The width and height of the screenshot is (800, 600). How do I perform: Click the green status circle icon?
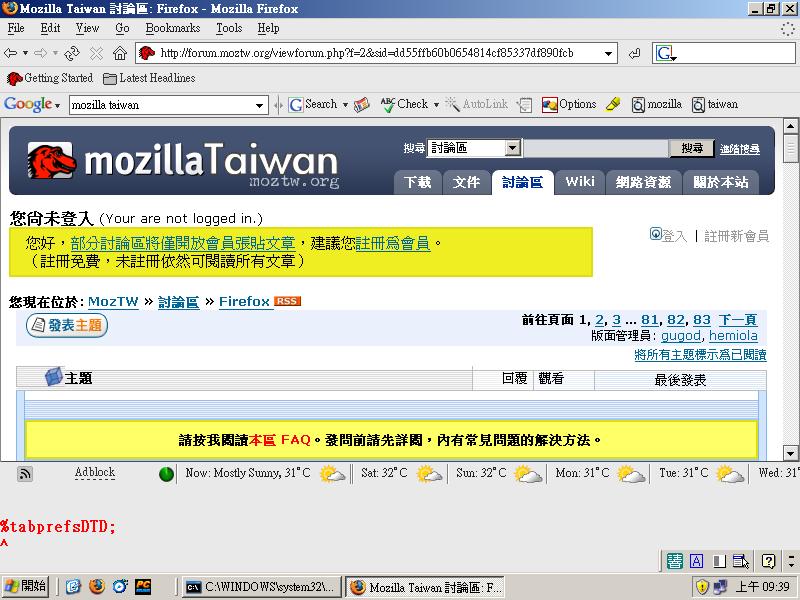[x=166, y=474]
